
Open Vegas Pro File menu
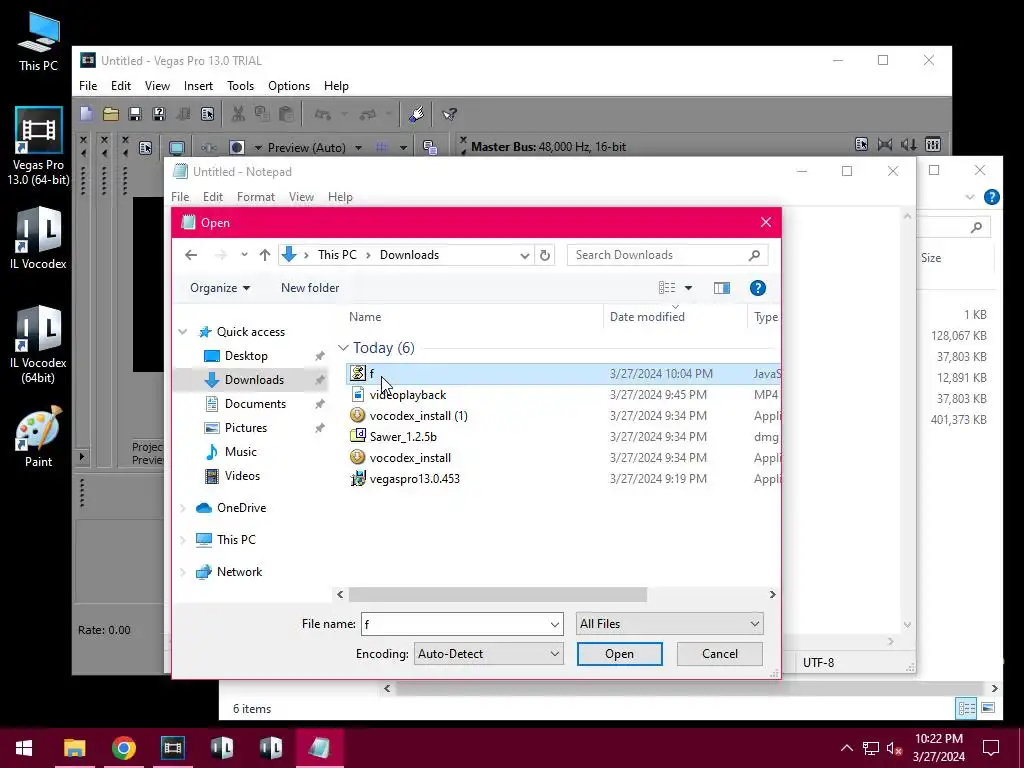[x=88, y=86]
